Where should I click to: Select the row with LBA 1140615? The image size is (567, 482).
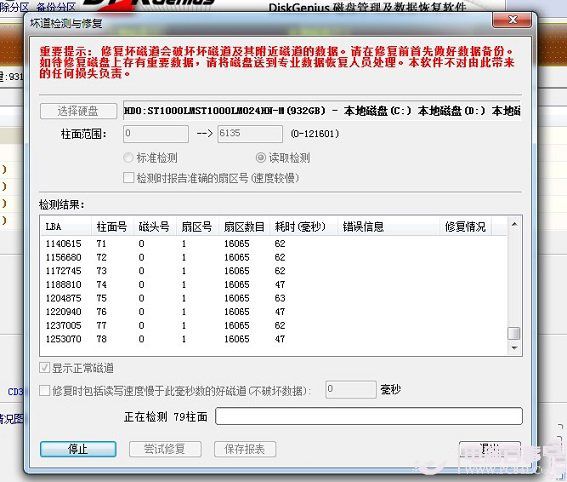point(274,244)
